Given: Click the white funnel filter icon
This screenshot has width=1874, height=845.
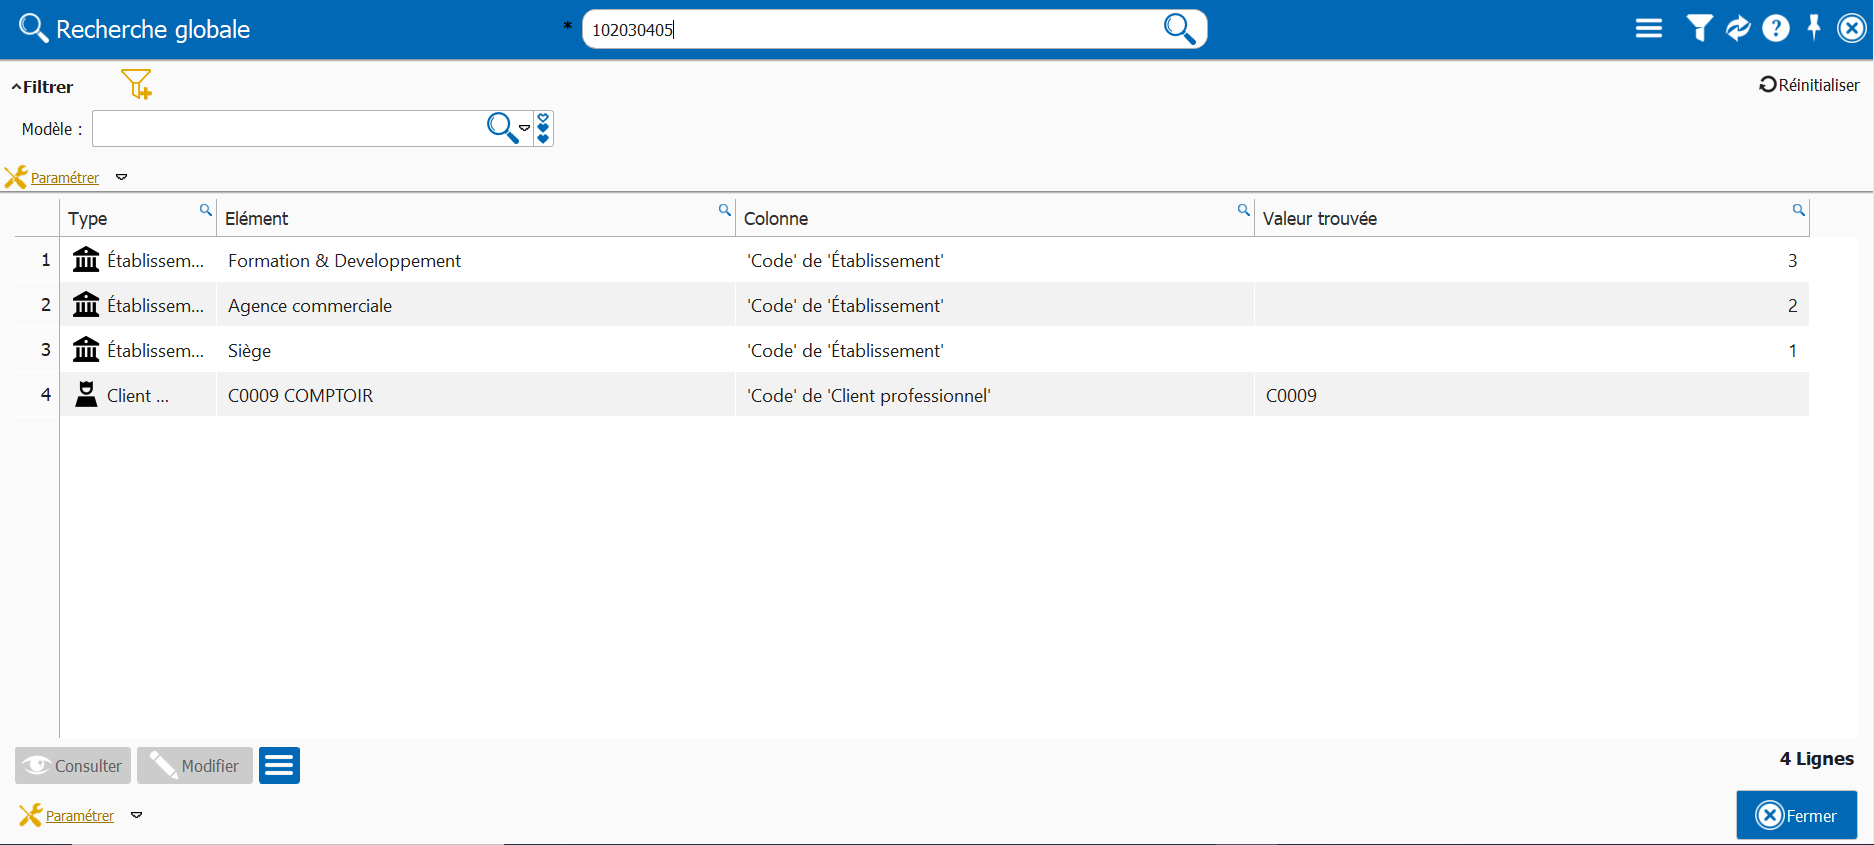Looking at the screenshot, I should [x=1698, y=29].
